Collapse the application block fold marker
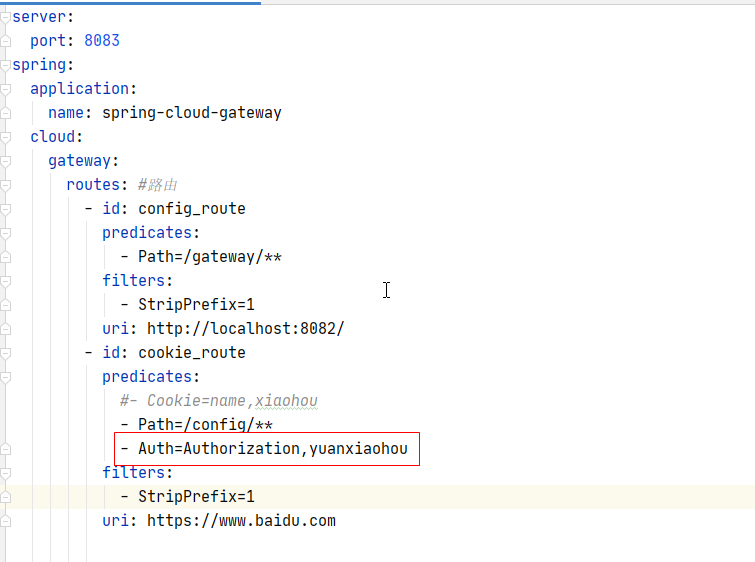The height and width of the screenshot is (562, 755). (5, 90)
